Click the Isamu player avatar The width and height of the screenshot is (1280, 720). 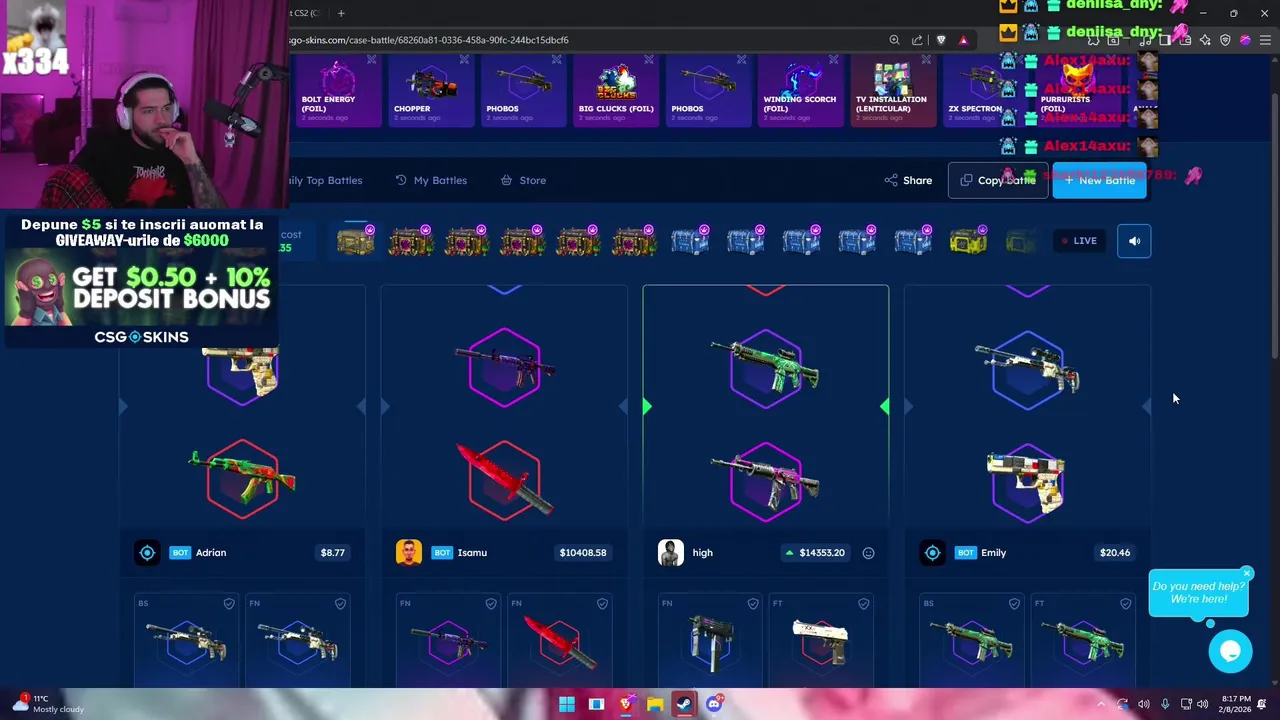click(x=408, y=552)
